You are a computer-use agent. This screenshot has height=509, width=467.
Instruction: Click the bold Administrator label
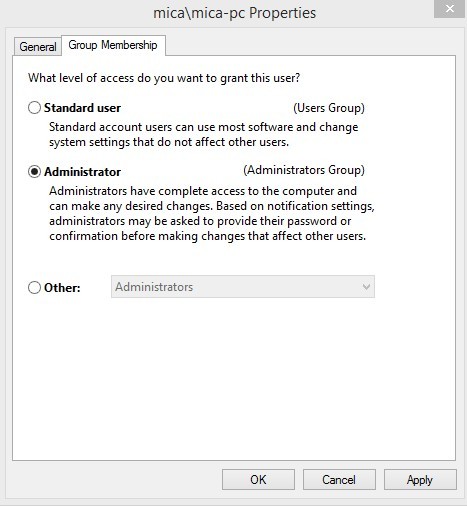pos(82,172)
